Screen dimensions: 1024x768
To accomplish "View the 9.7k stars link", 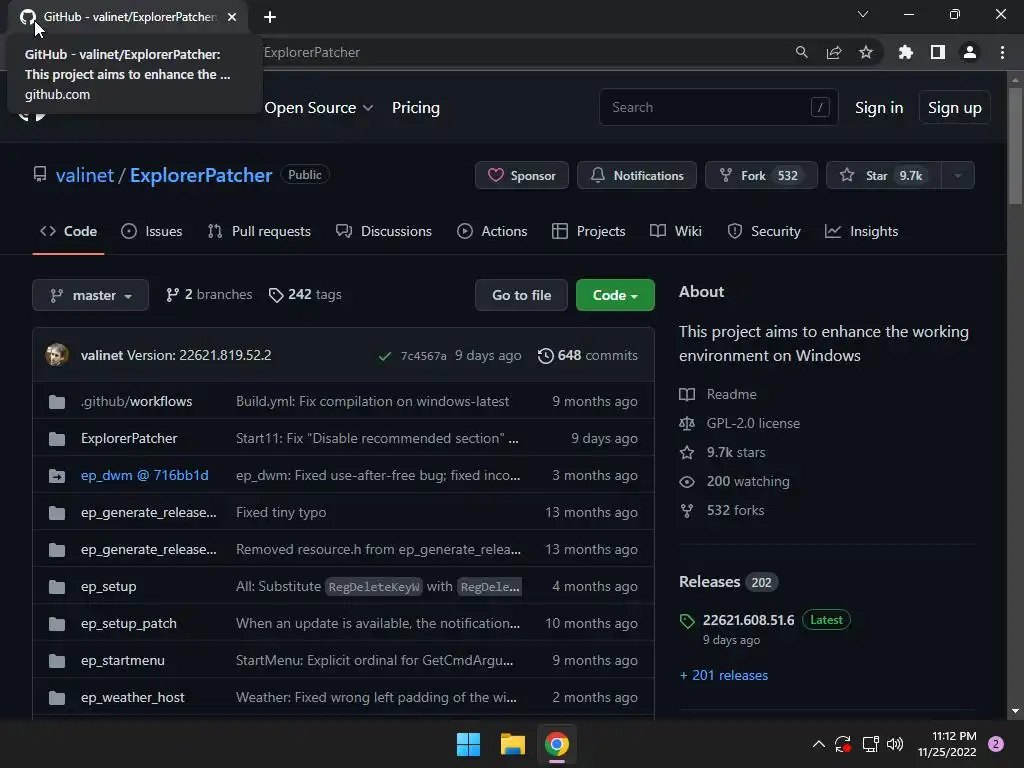I will [x=722, y=453].
